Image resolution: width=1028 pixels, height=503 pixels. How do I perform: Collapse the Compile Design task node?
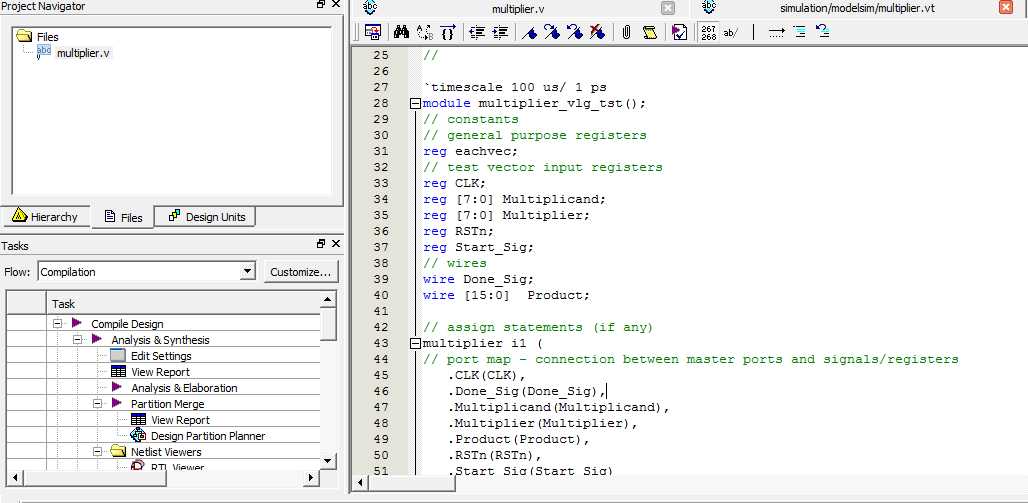pos(58,323)
